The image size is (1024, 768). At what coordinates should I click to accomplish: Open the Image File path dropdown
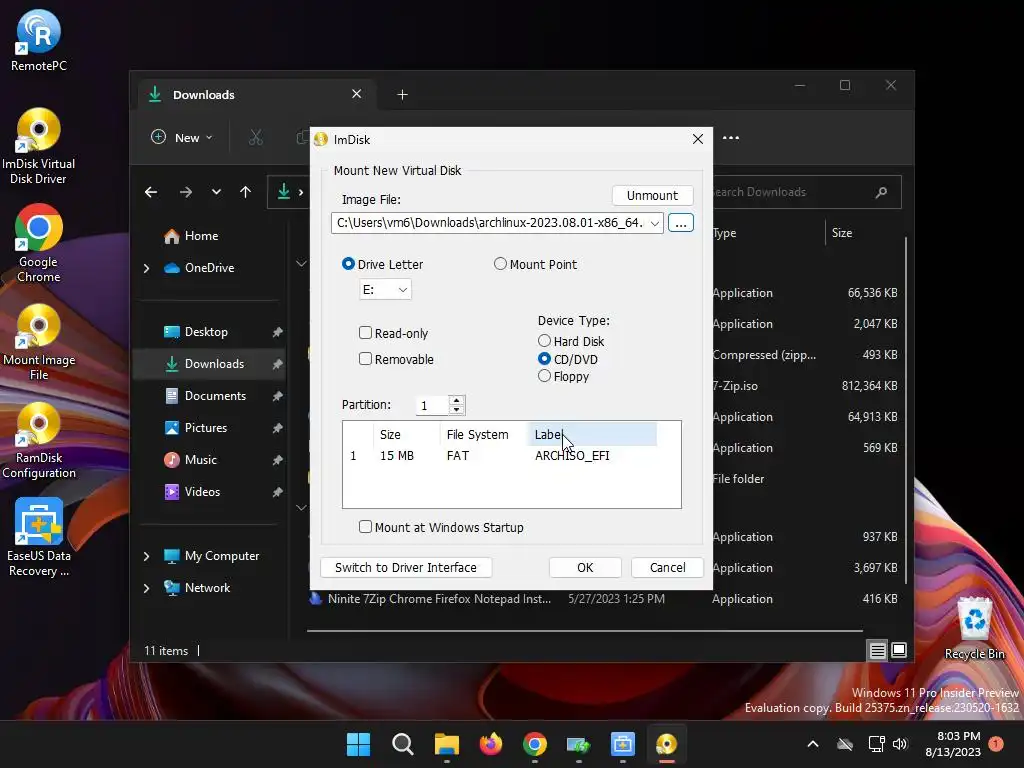(654, 223)
